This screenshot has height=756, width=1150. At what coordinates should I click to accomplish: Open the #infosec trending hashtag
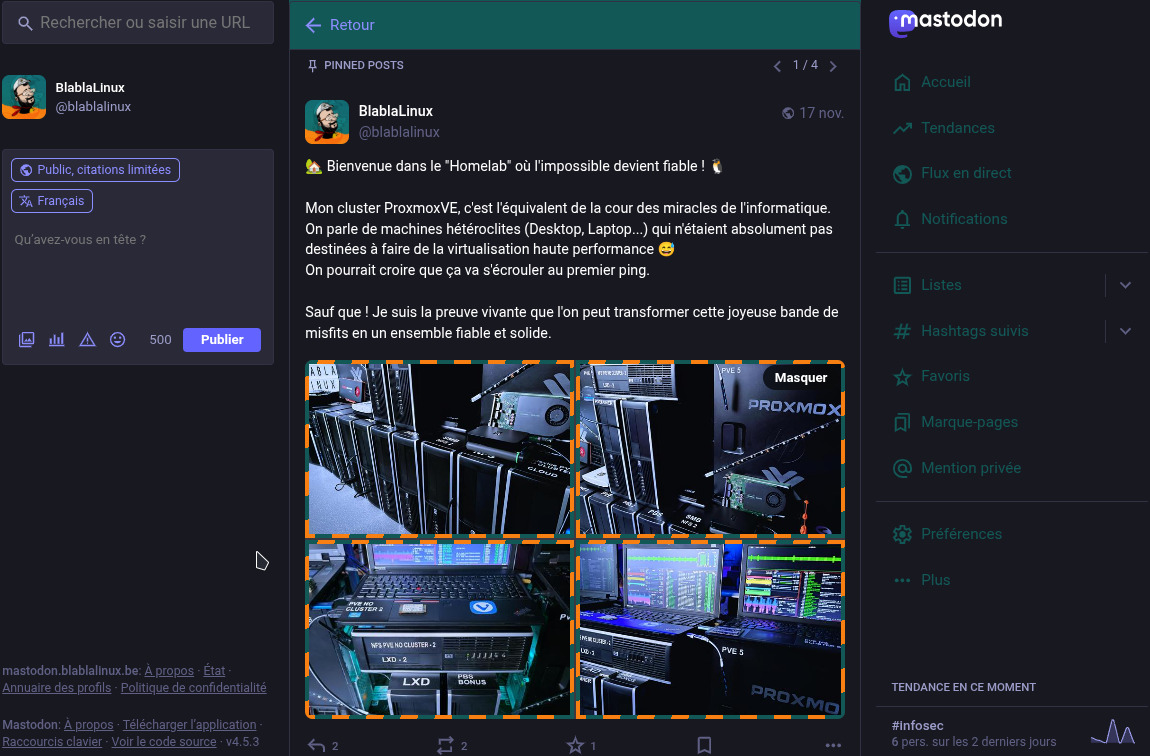pos(918,725)
